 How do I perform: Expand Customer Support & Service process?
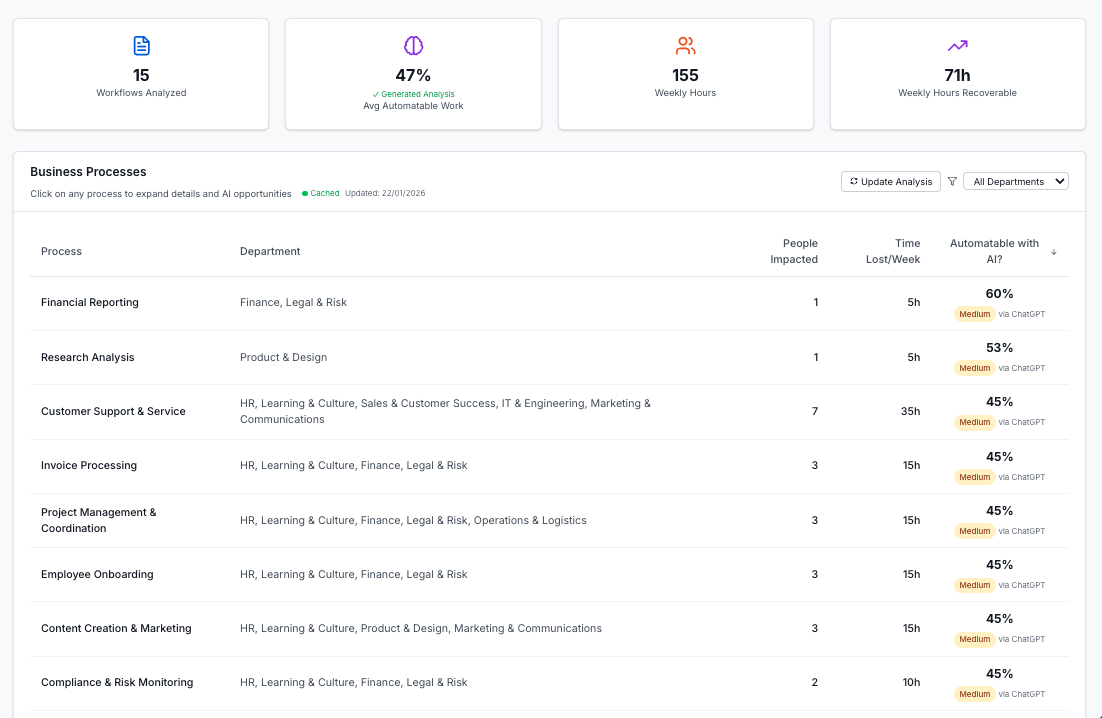coord(550,412)
